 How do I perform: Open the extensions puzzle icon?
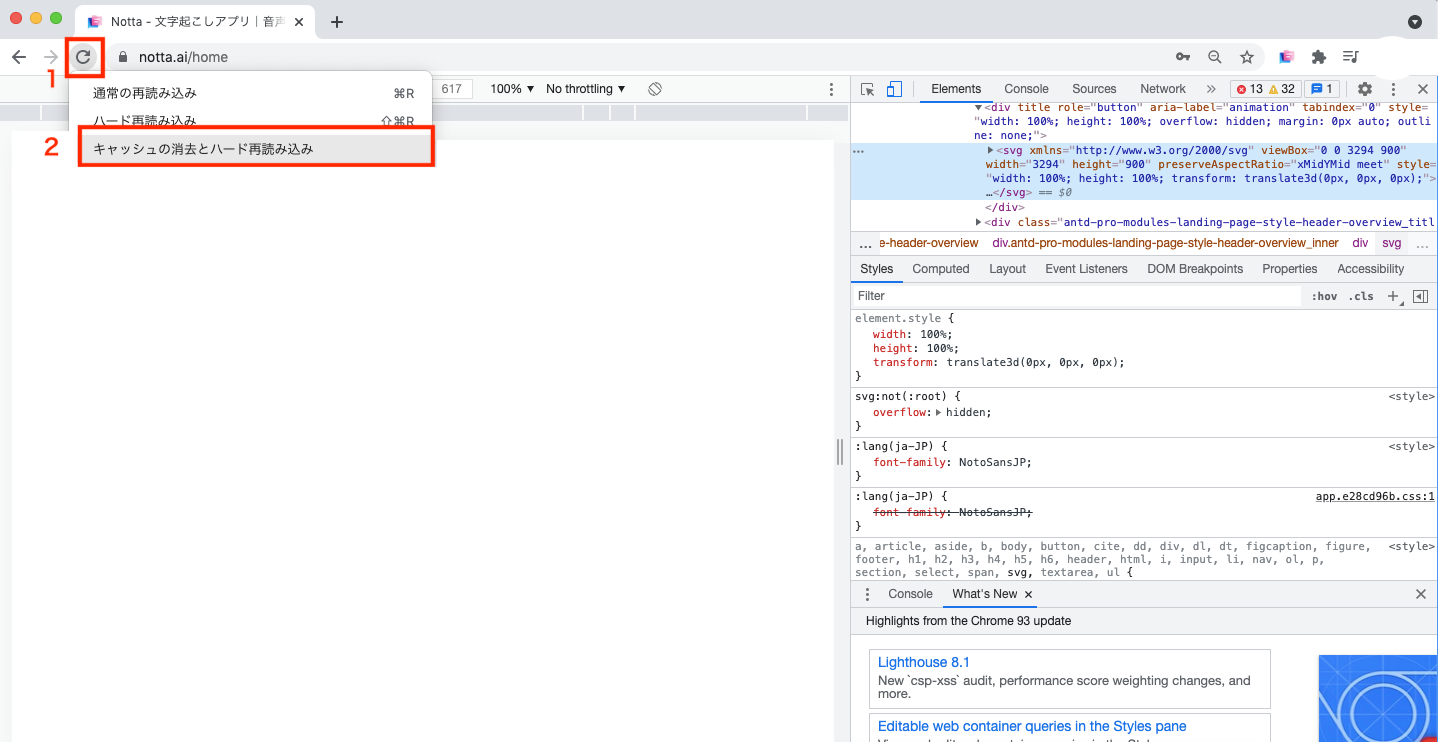[x=1319, y=57]
